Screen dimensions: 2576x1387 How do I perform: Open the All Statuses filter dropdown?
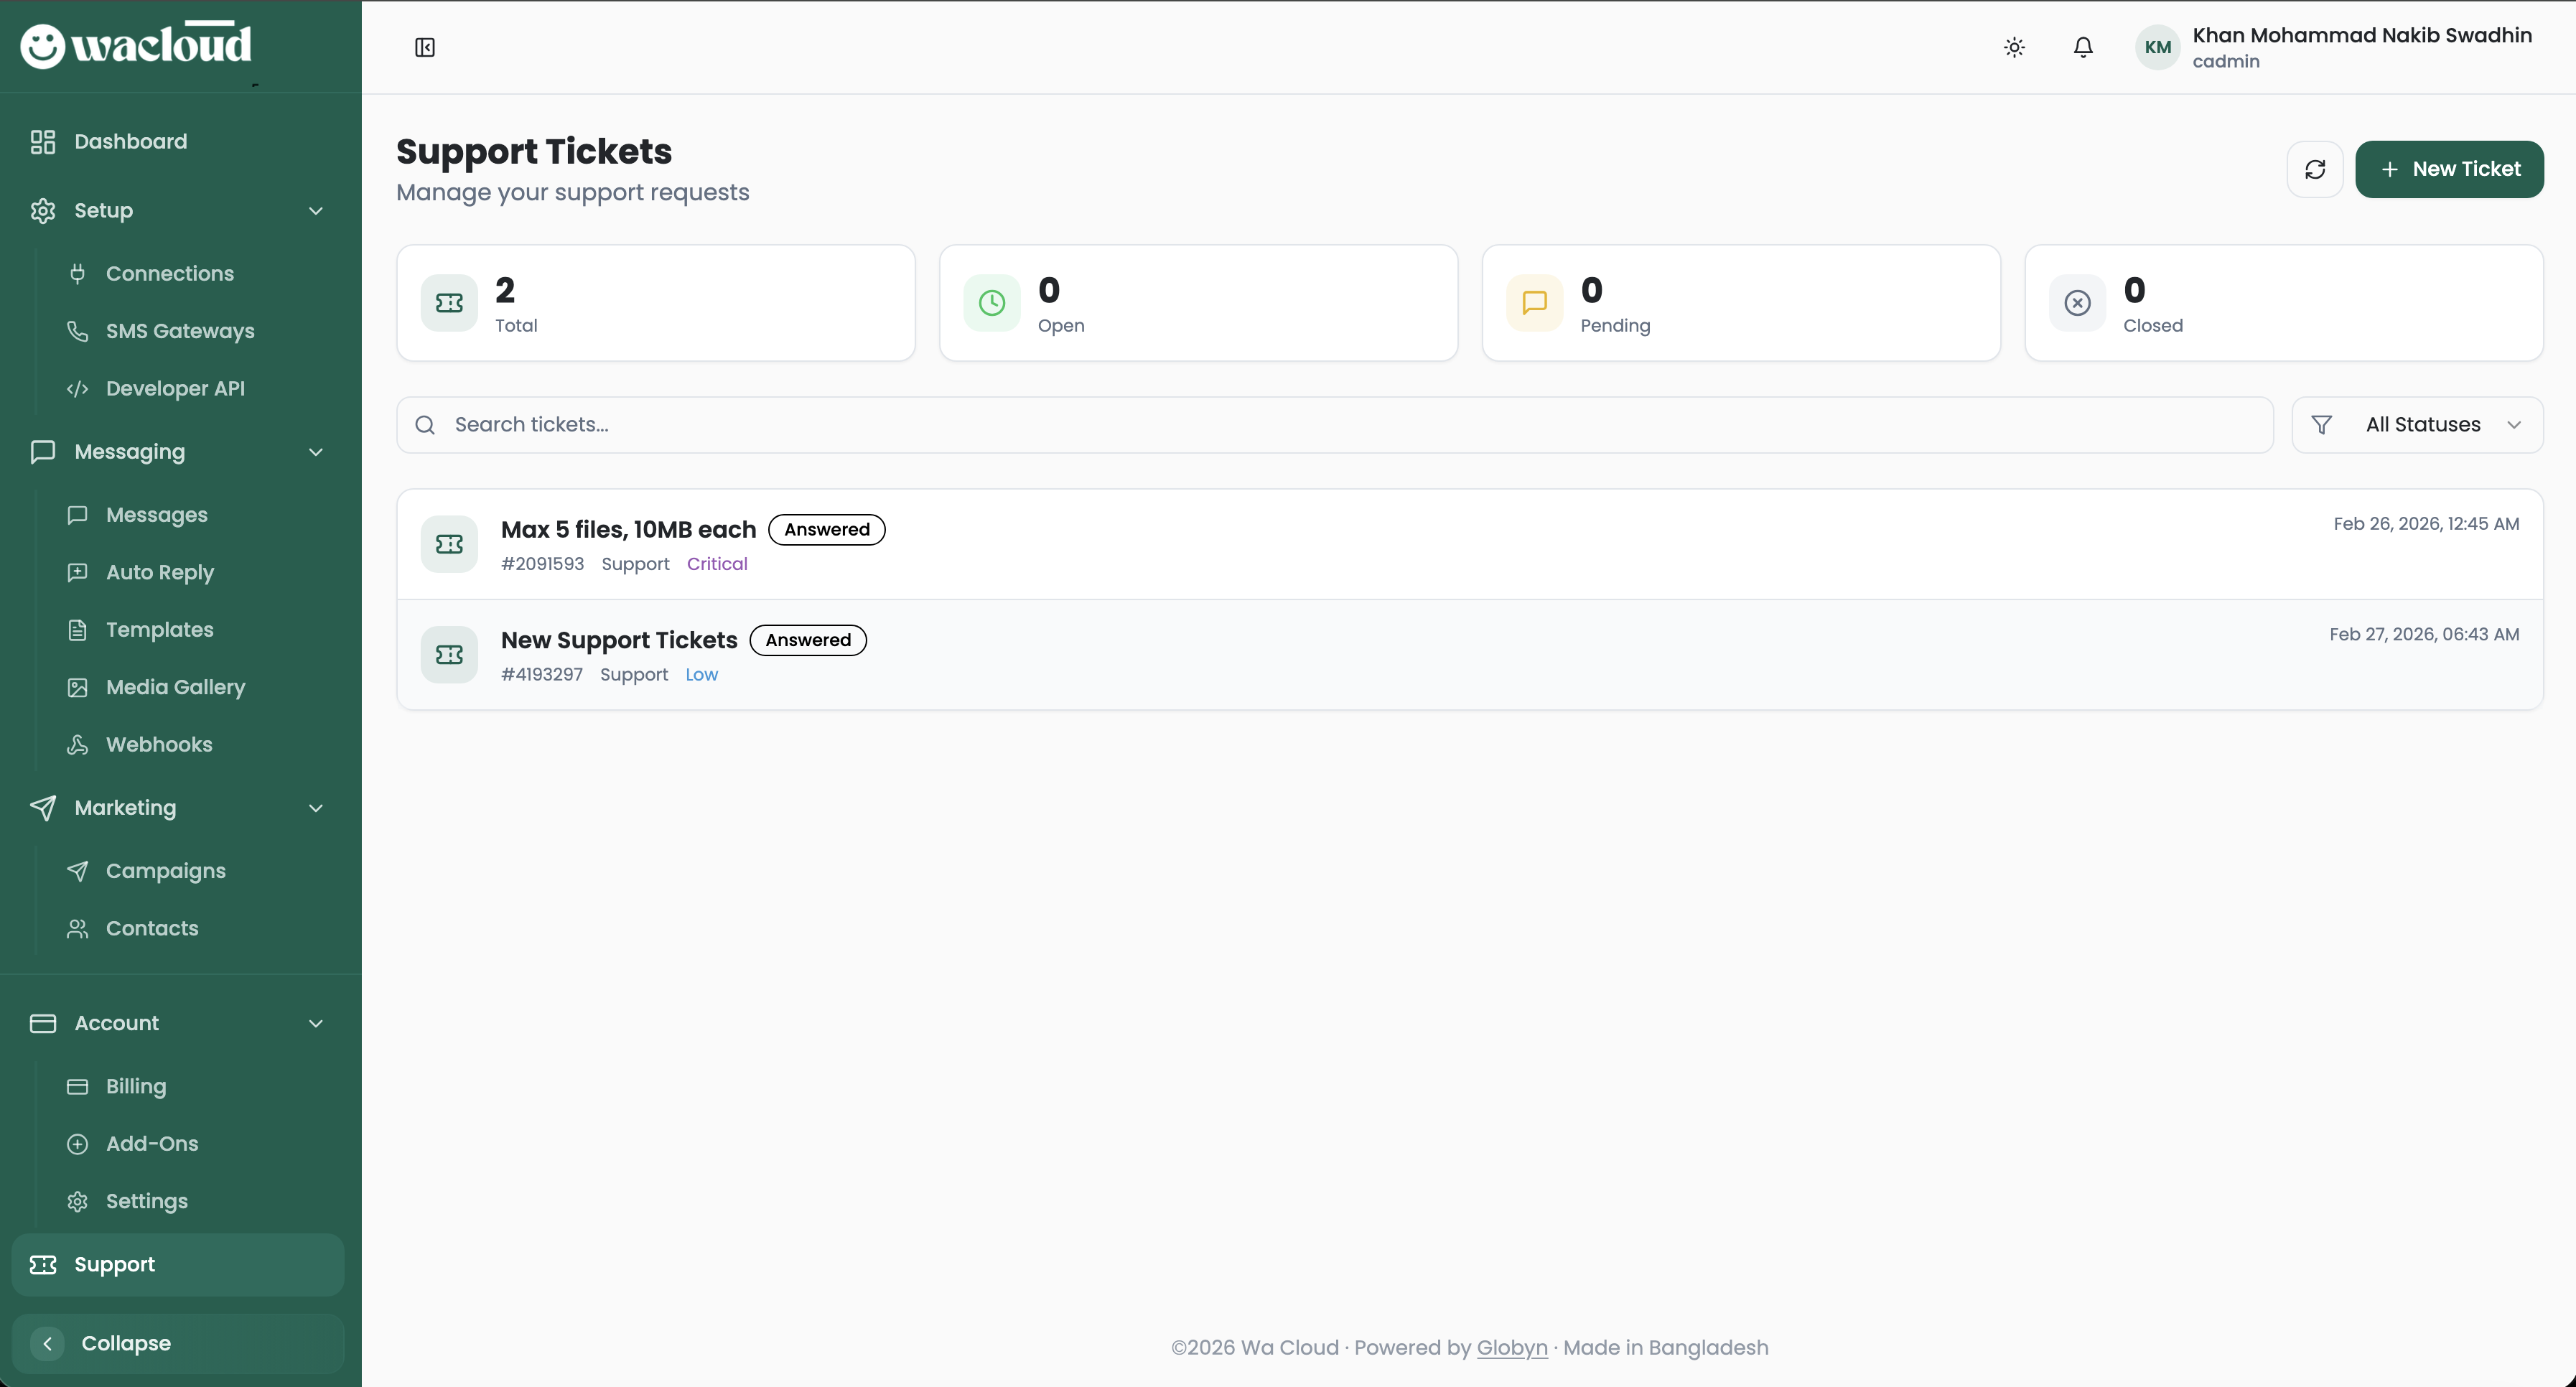pos(2417,425)
